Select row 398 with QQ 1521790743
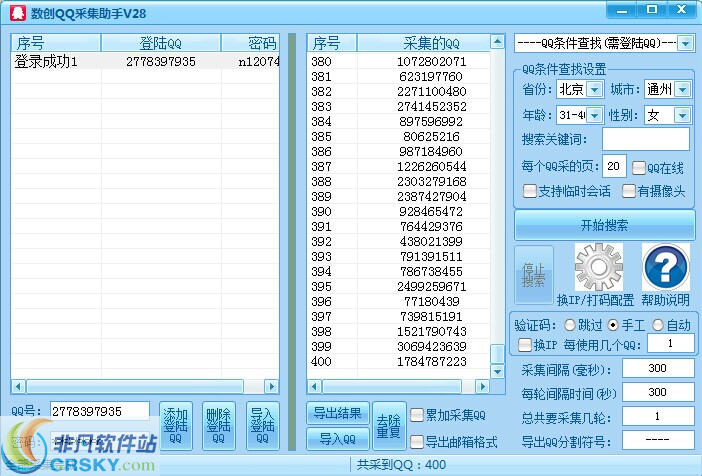The height and width of the screenshot is (476, 702). coord(398,331)
